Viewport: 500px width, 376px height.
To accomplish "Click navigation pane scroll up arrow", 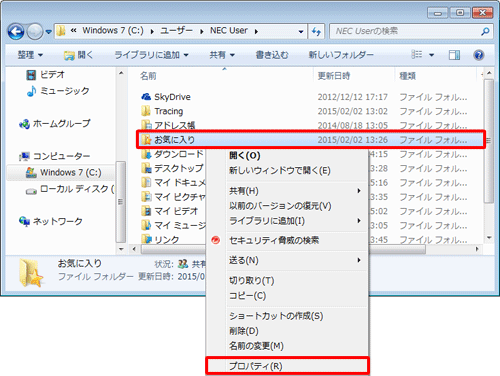I will tap(121, 73).
